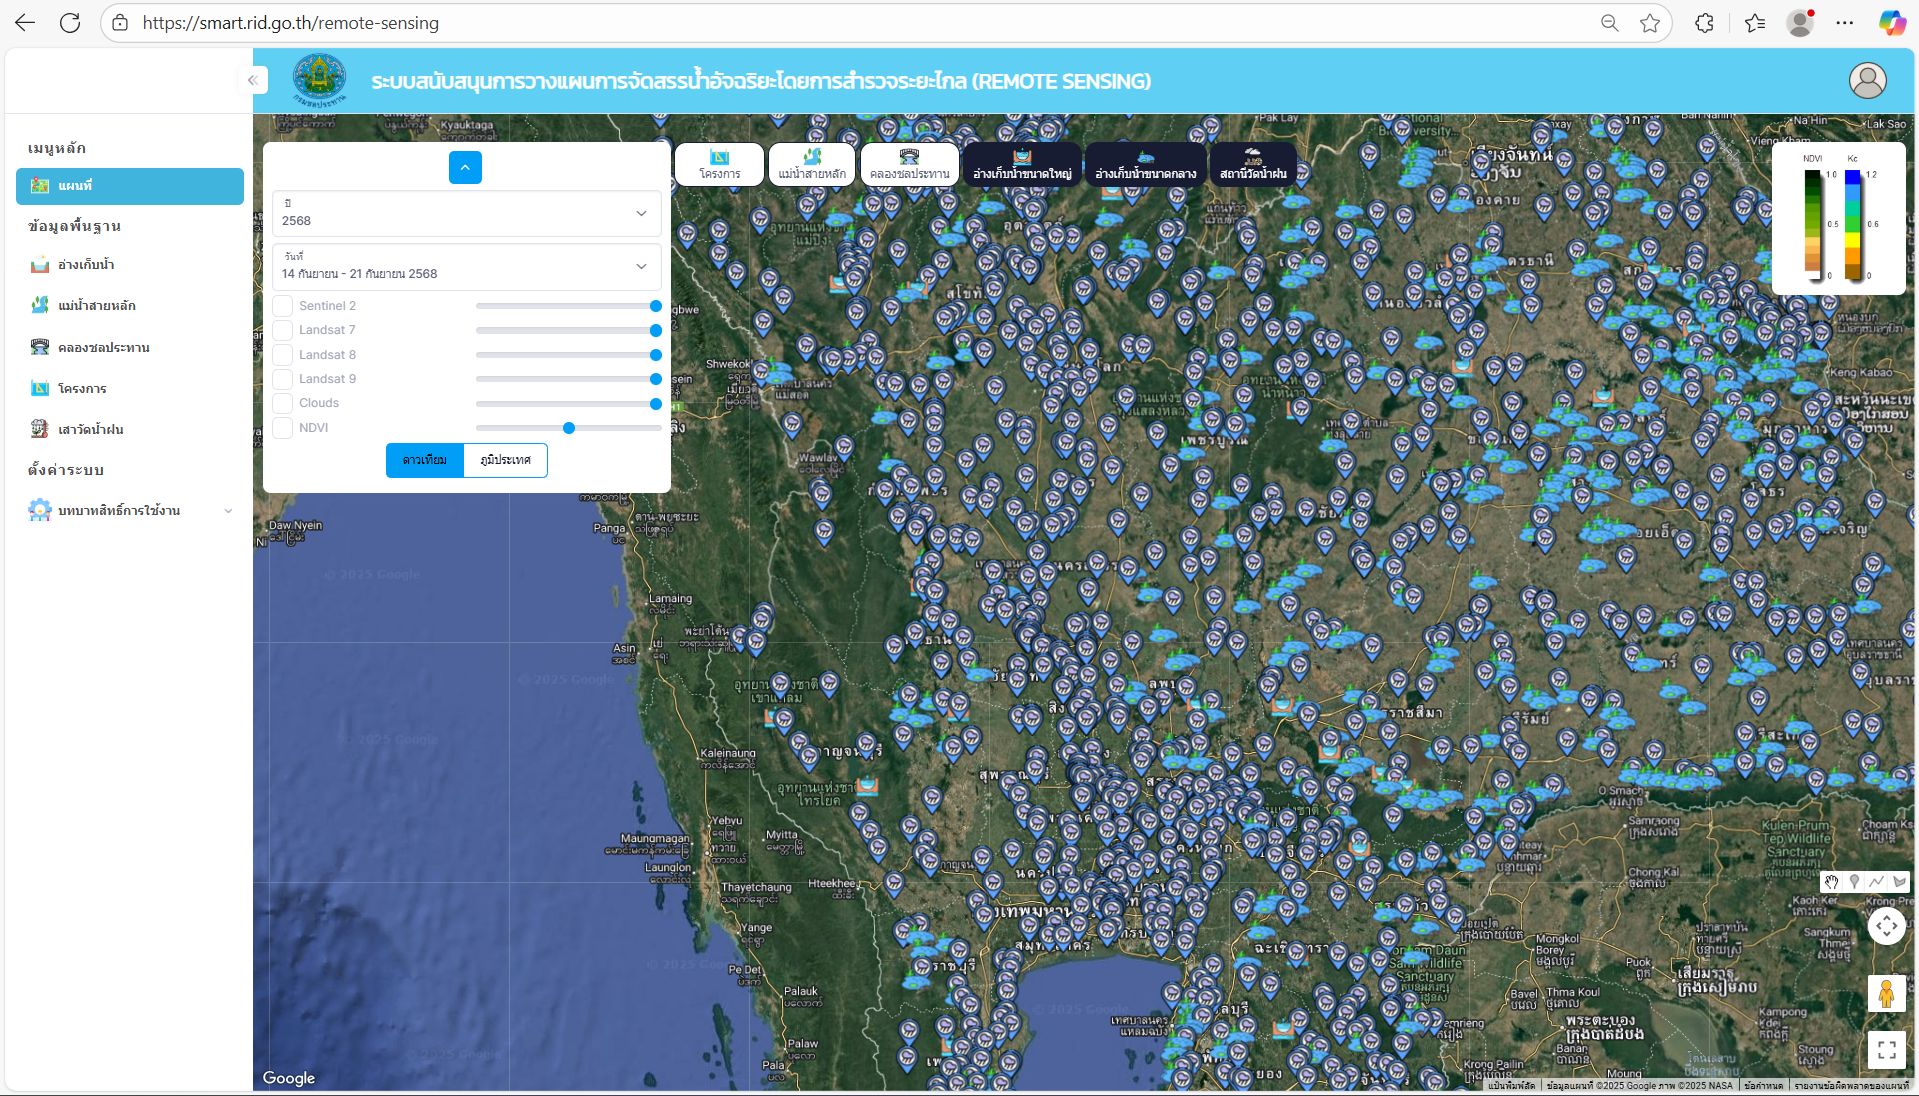Collapse the sidebar with double-chevron icon
The height and width of the screenshot is (1096, 1919).
click(253, 80)
